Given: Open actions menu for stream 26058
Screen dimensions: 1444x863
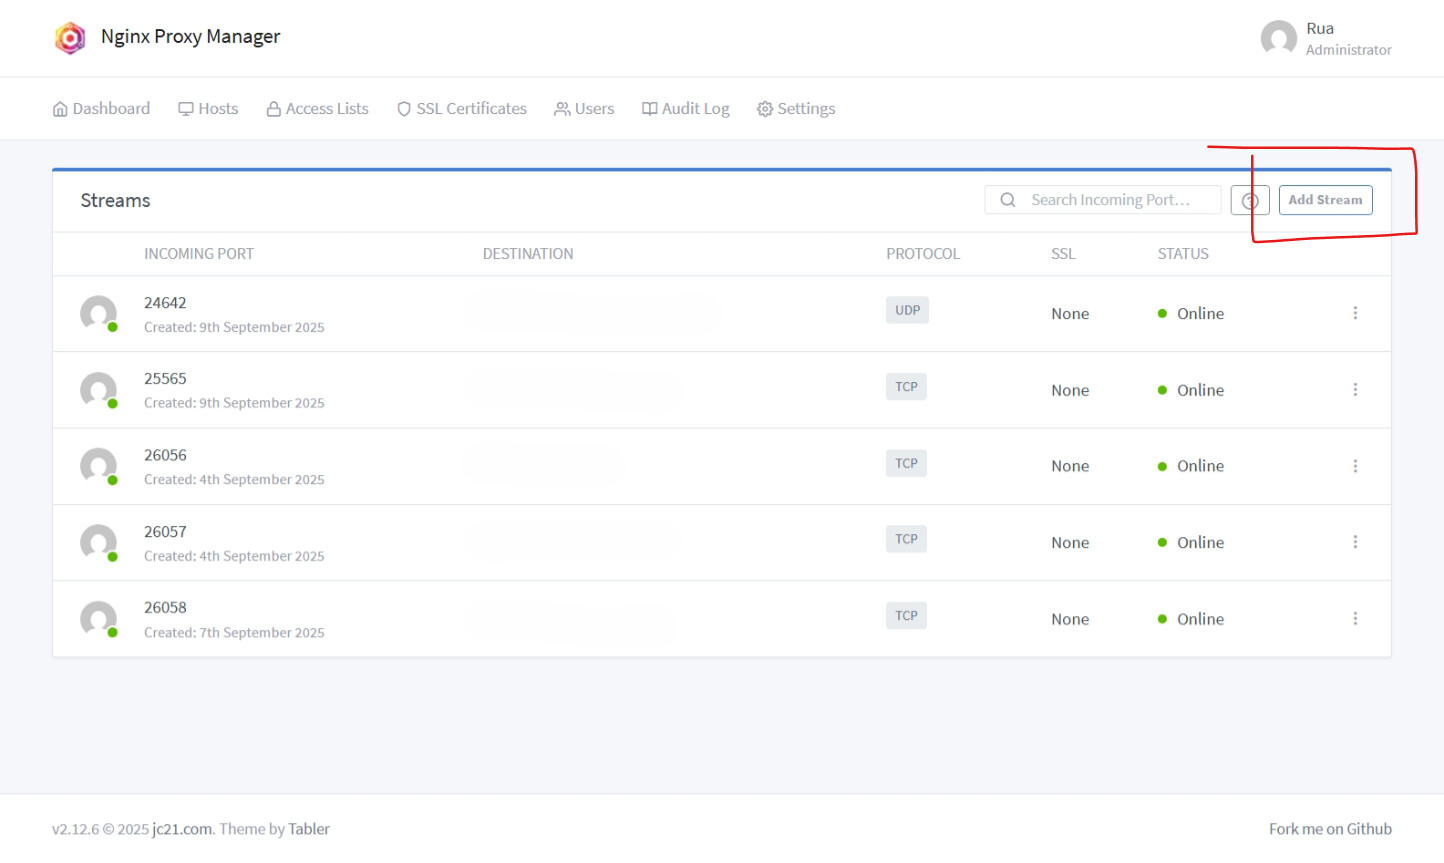Looking at the screenshot, I should pyautogui.click(x=1355, y=619).
